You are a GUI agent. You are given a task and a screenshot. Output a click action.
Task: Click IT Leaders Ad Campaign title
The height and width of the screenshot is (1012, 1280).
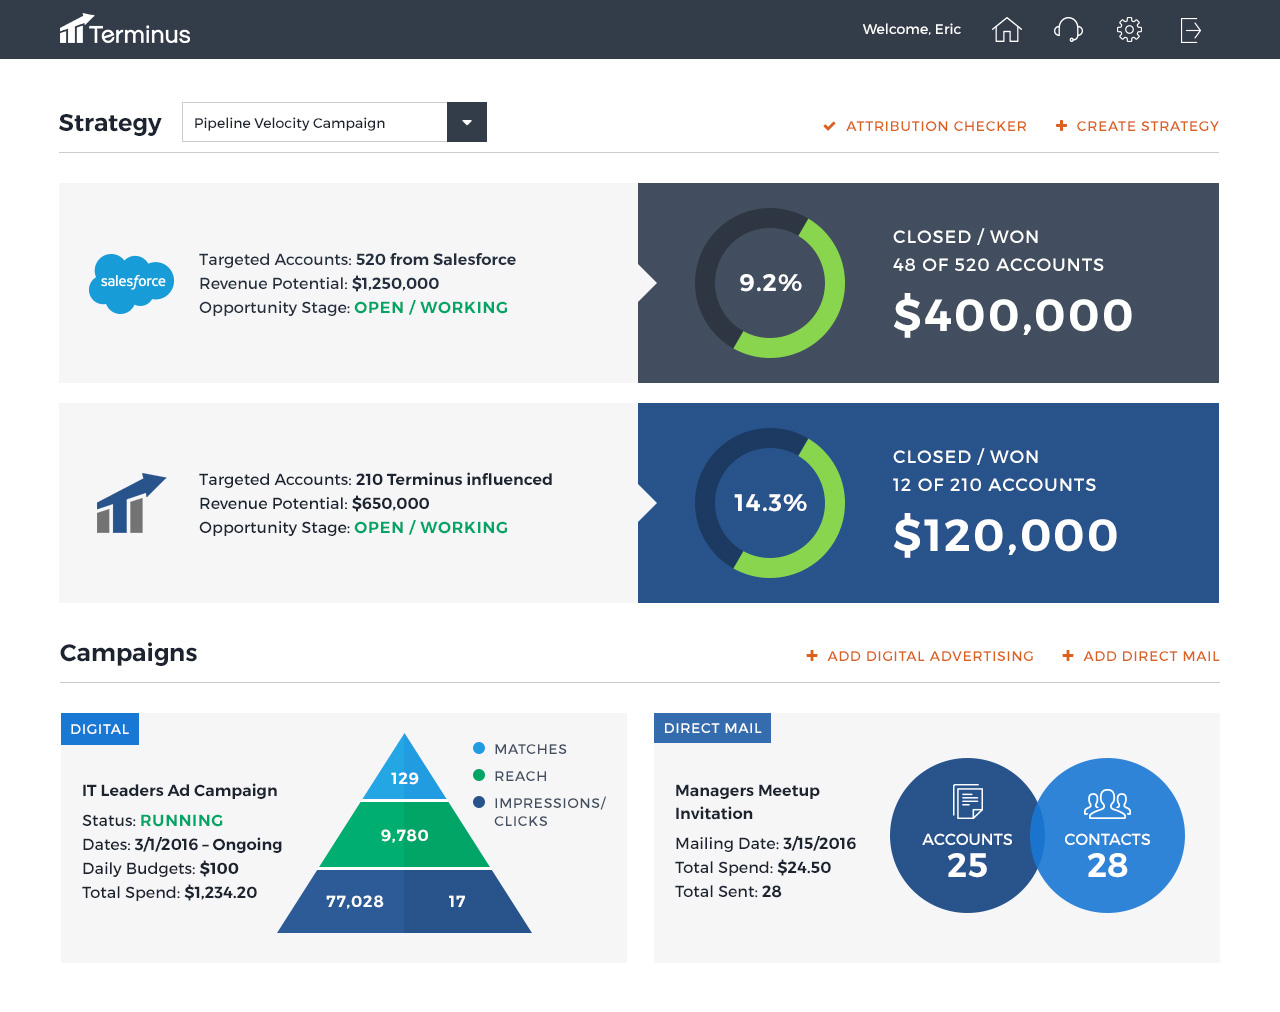click(180, 790)
